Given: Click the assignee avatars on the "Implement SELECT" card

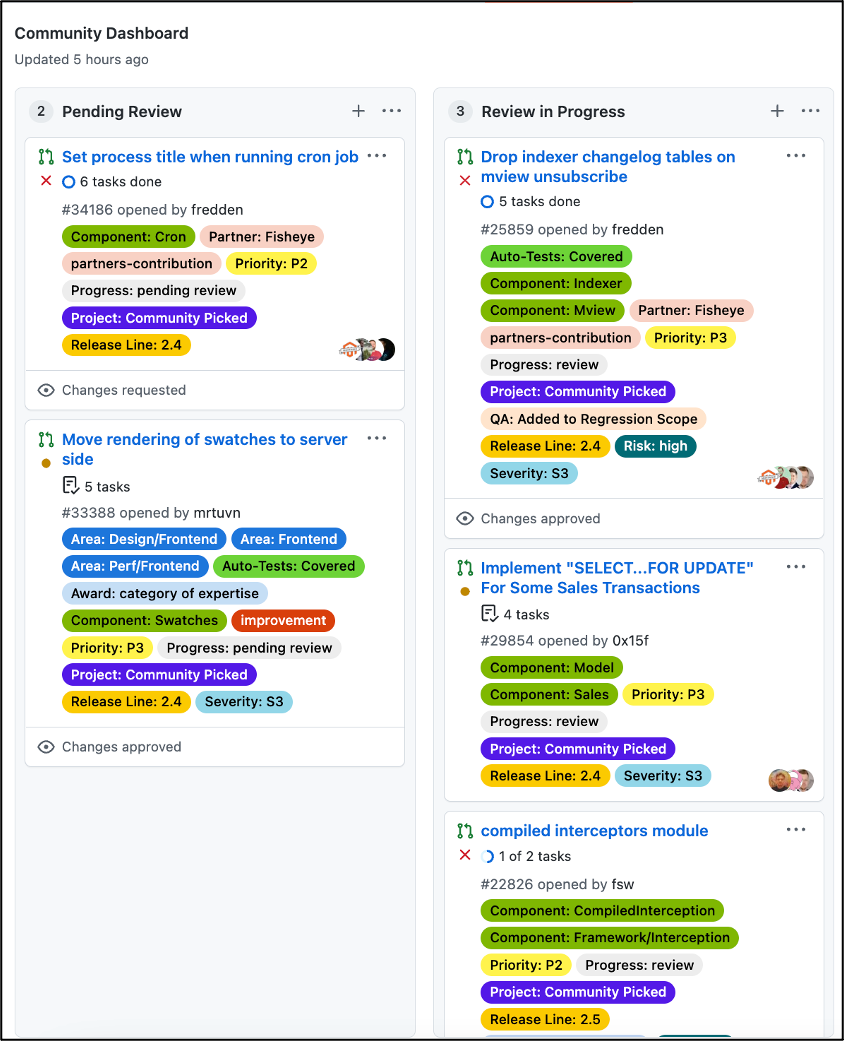Looking at the screenshot, I should point(791,780).
